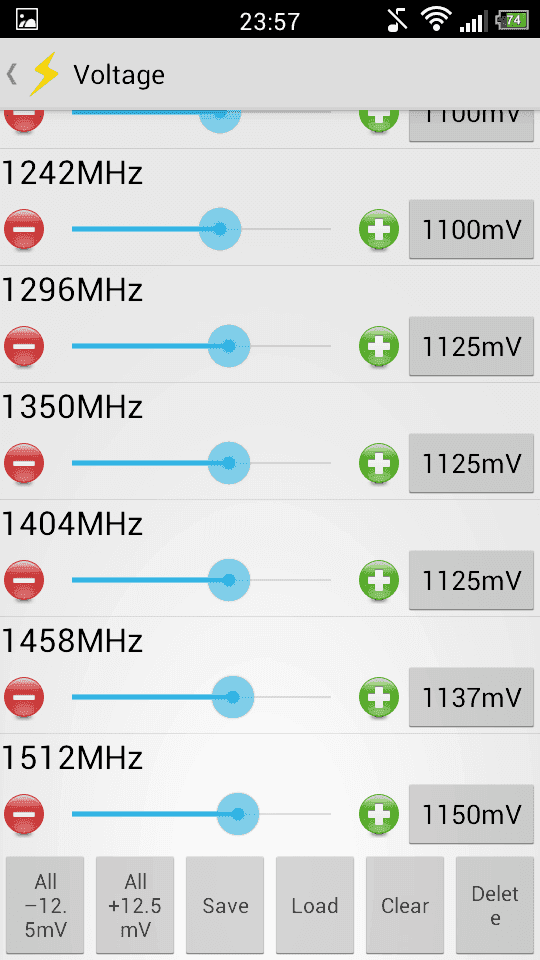Clear the voltage settings
540x960 pixels.
pyautogui.click(x=405, y=905)
